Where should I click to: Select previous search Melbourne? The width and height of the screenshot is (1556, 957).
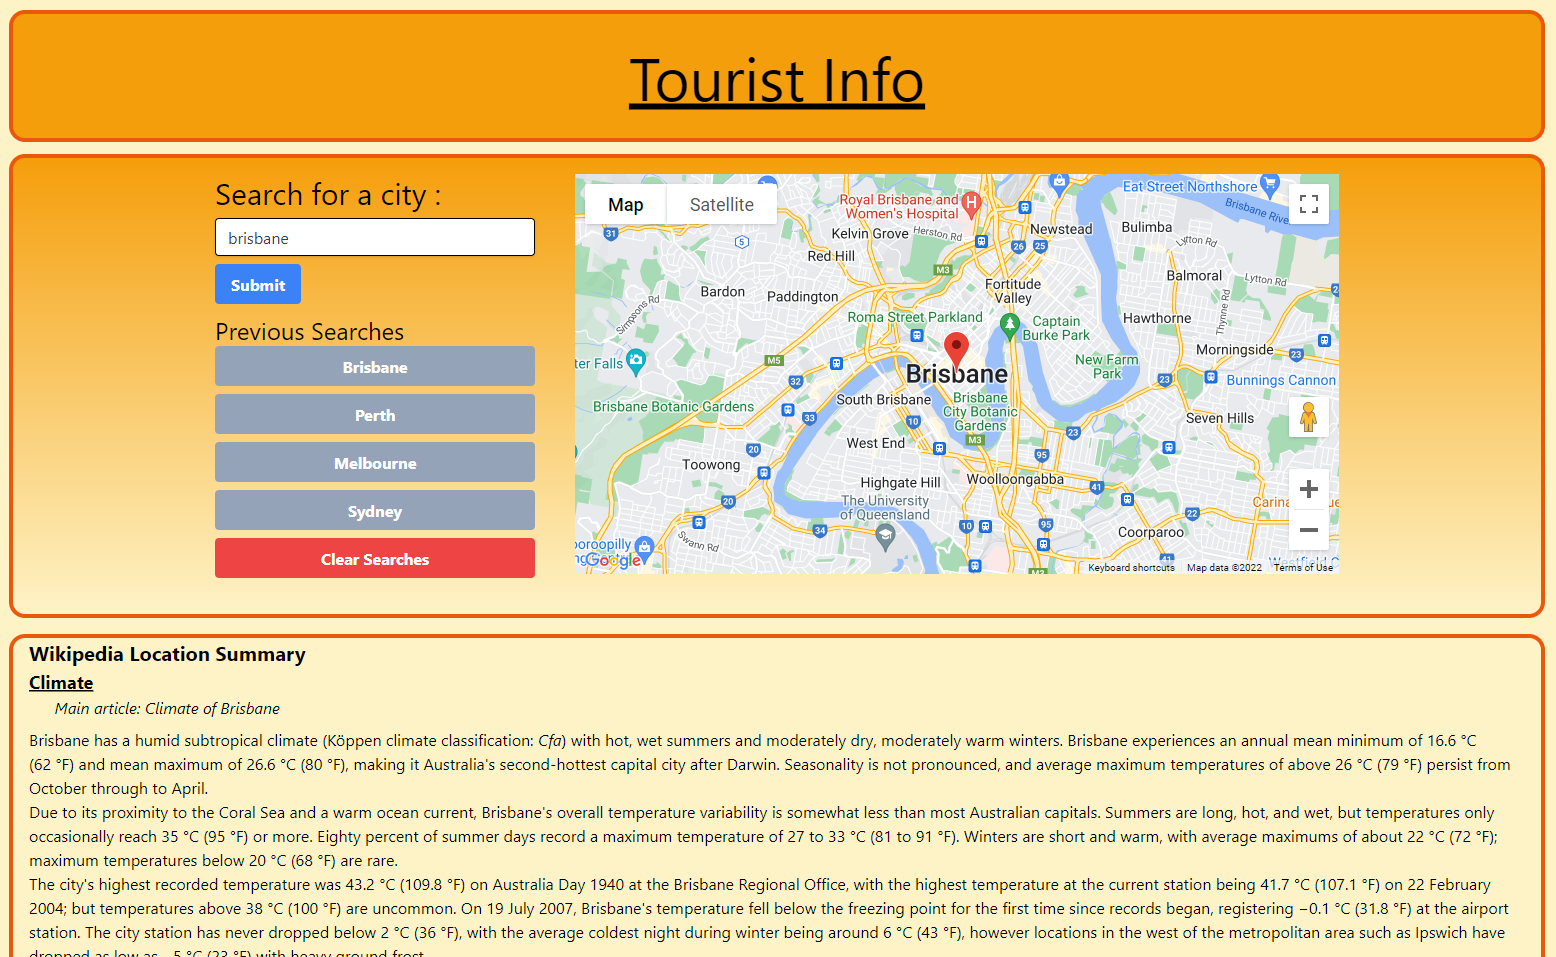[375, 462]
